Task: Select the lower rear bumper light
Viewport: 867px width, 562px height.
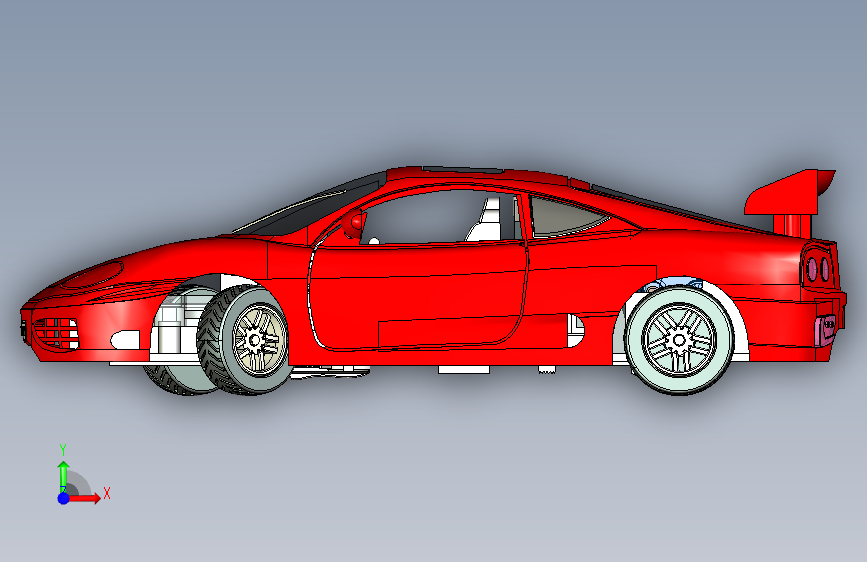Action: 826,330
